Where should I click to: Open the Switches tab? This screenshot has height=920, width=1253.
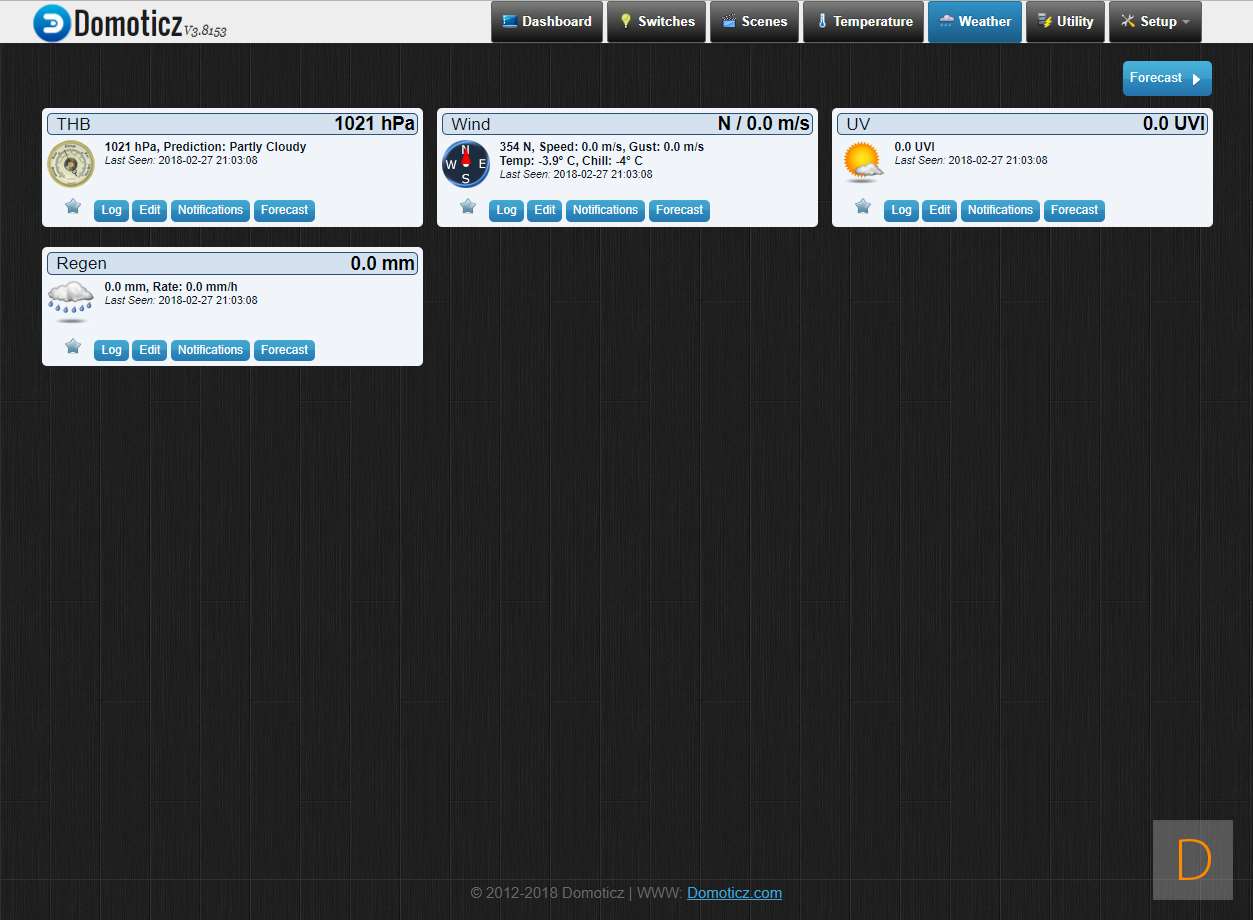pos(657,22)
